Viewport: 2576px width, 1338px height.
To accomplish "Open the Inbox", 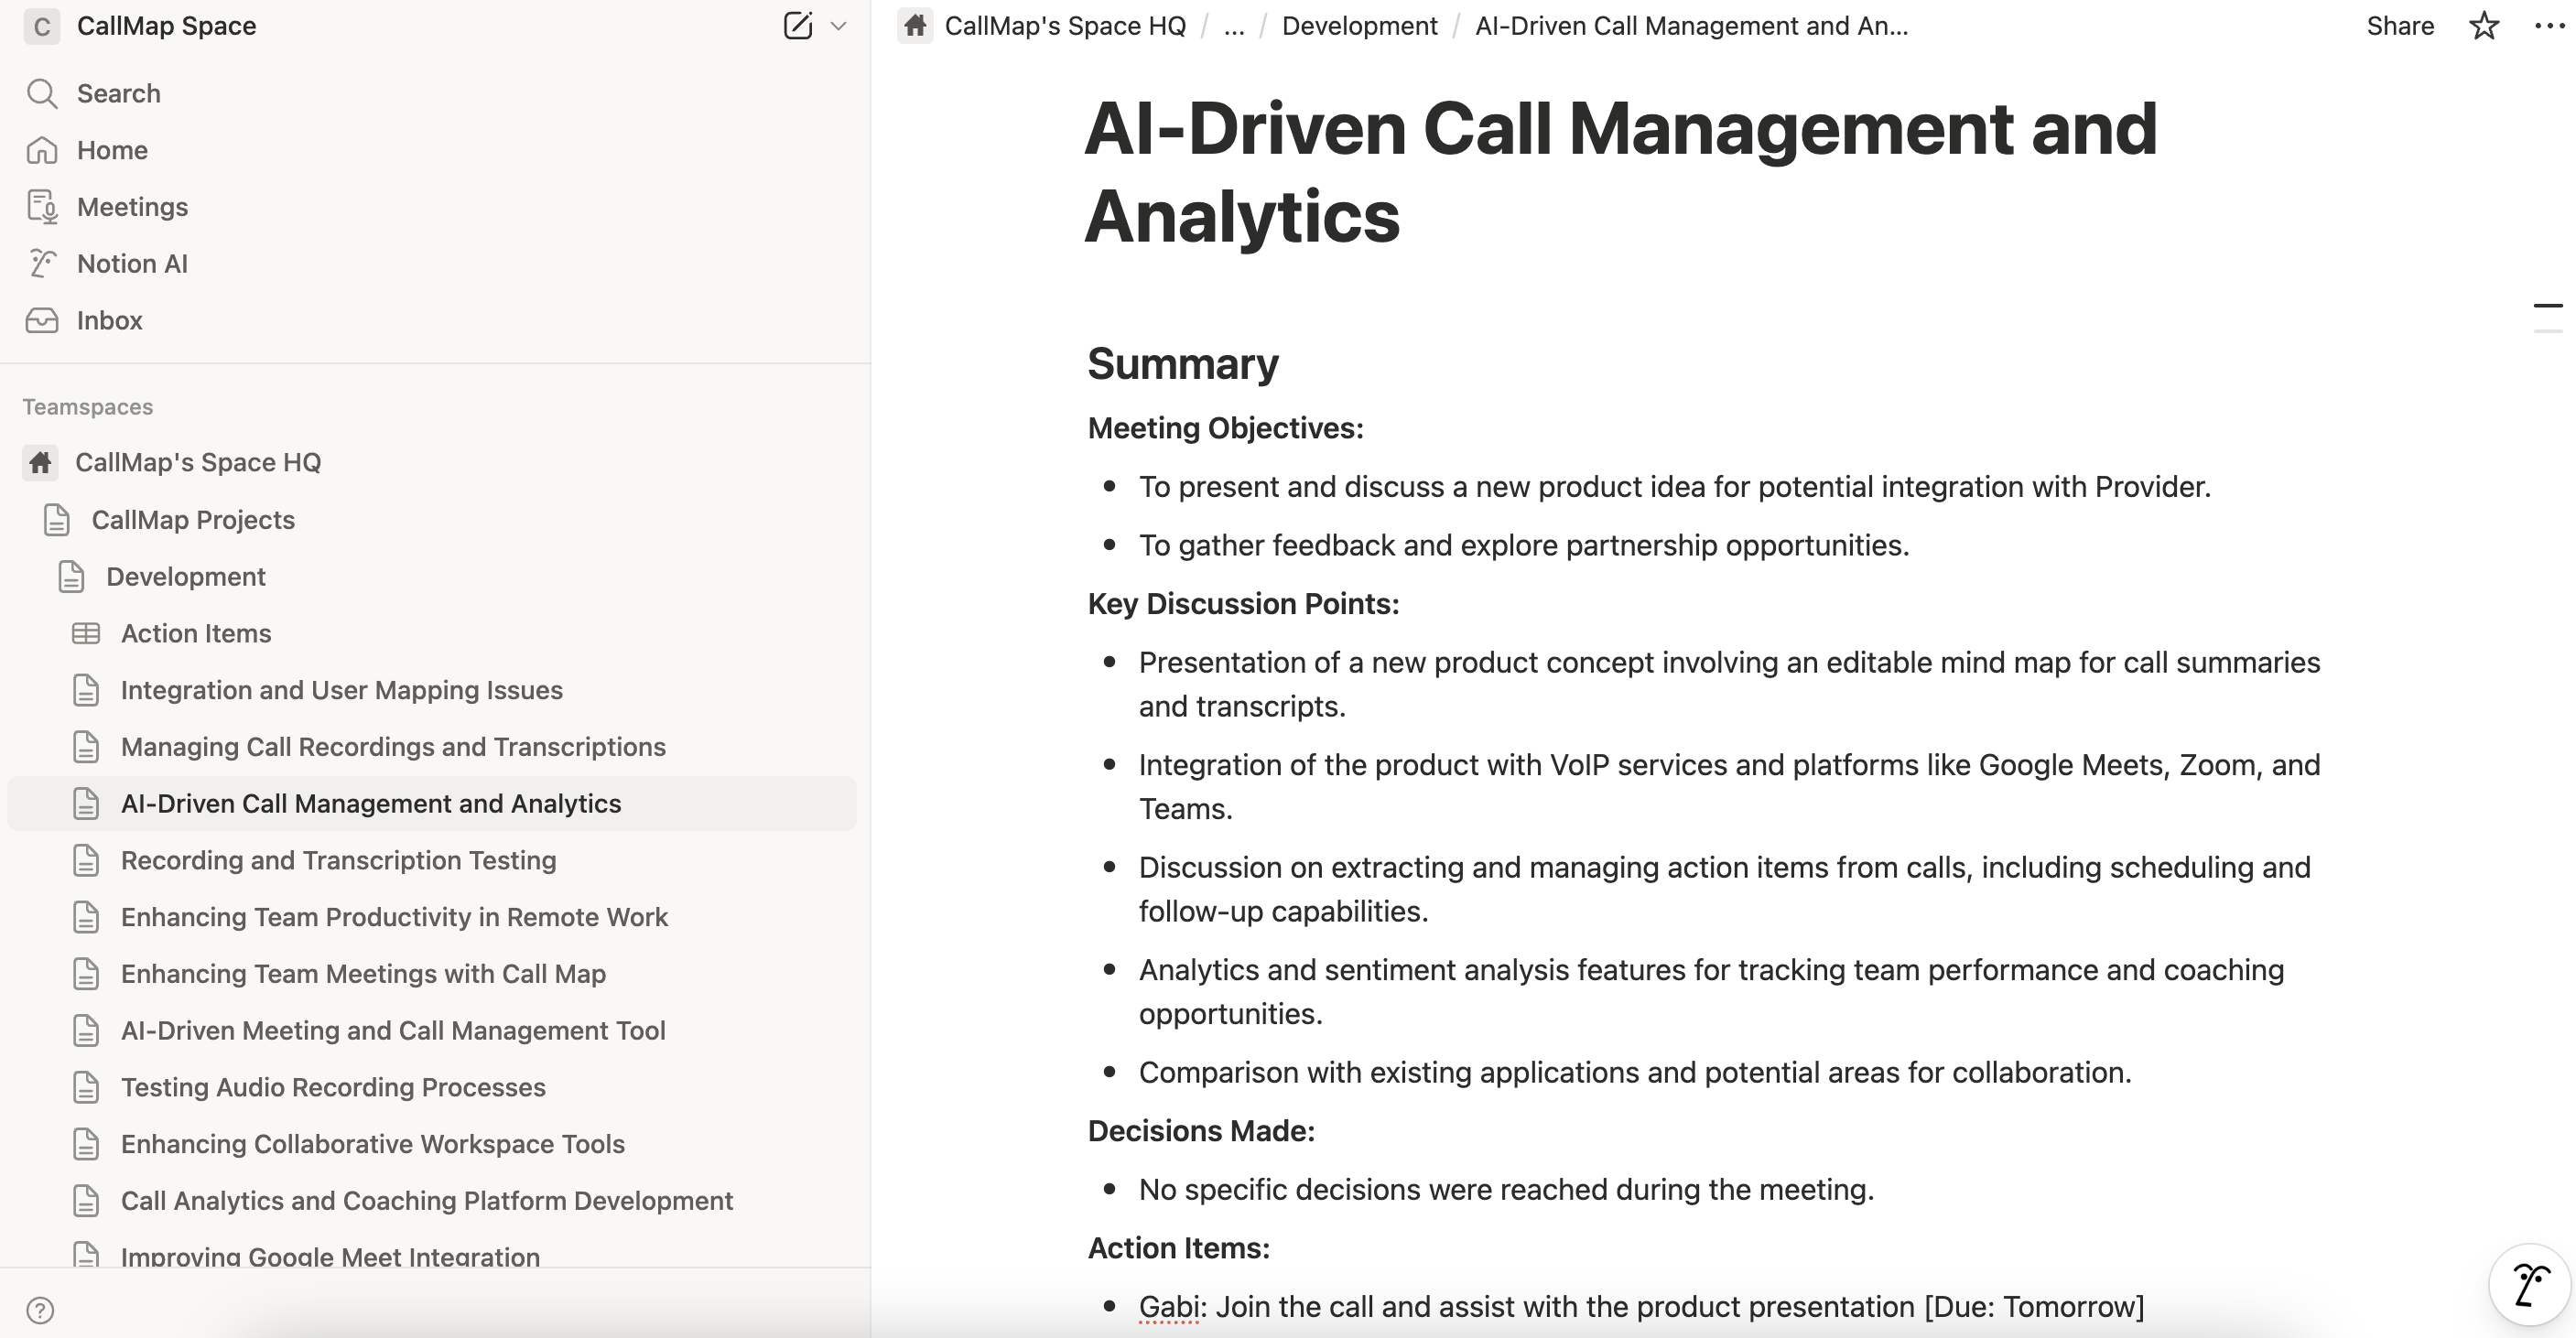I will click(x=110, y=320).
